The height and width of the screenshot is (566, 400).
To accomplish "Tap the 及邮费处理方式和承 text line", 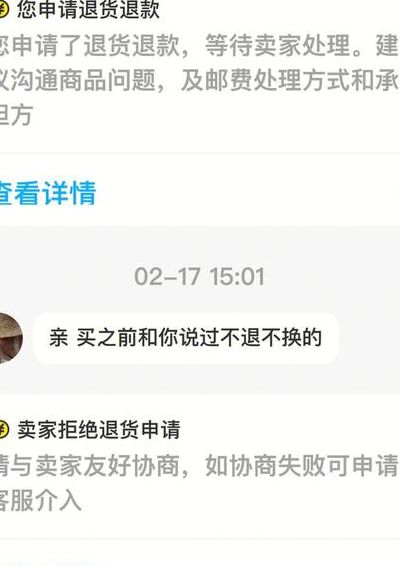I will [290, 80].
